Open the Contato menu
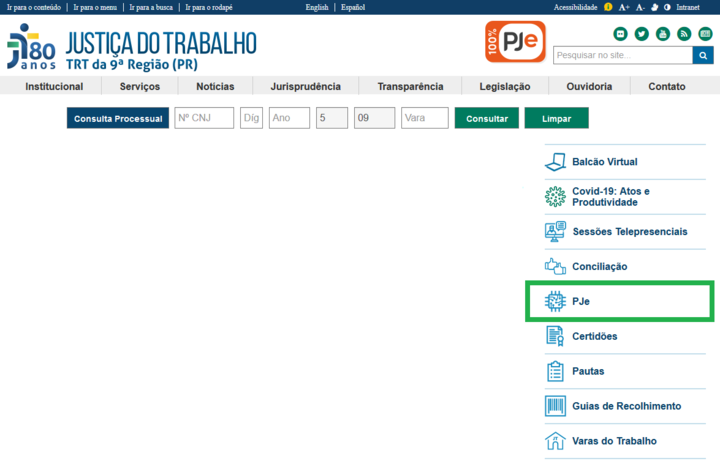This screenshot has width=720, height=472. pyautogui.click(x=667, y=86)
